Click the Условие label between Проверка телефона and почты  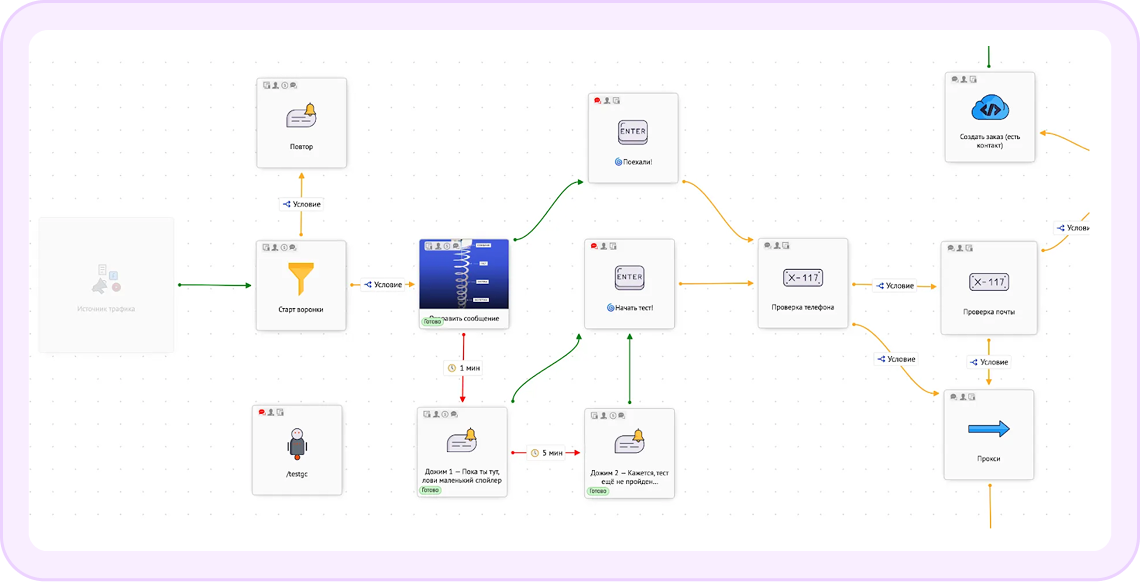point(895,286)
